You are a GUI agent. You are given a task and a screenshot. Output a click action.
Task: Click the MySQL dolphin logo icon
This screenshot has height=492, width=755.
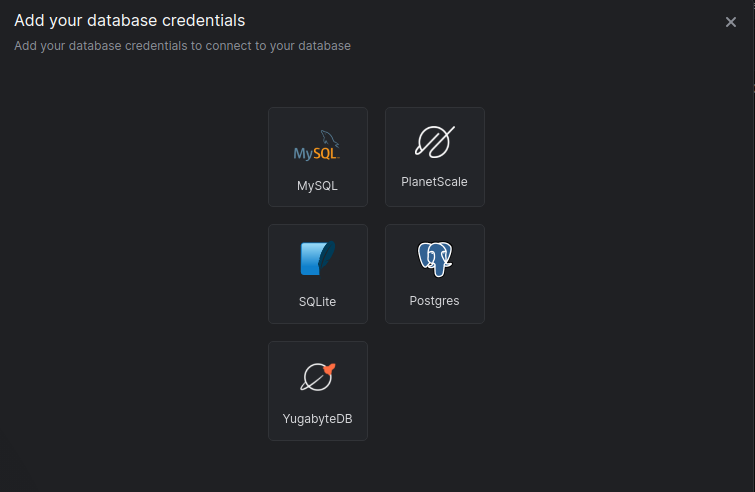(x=329, y=138)
